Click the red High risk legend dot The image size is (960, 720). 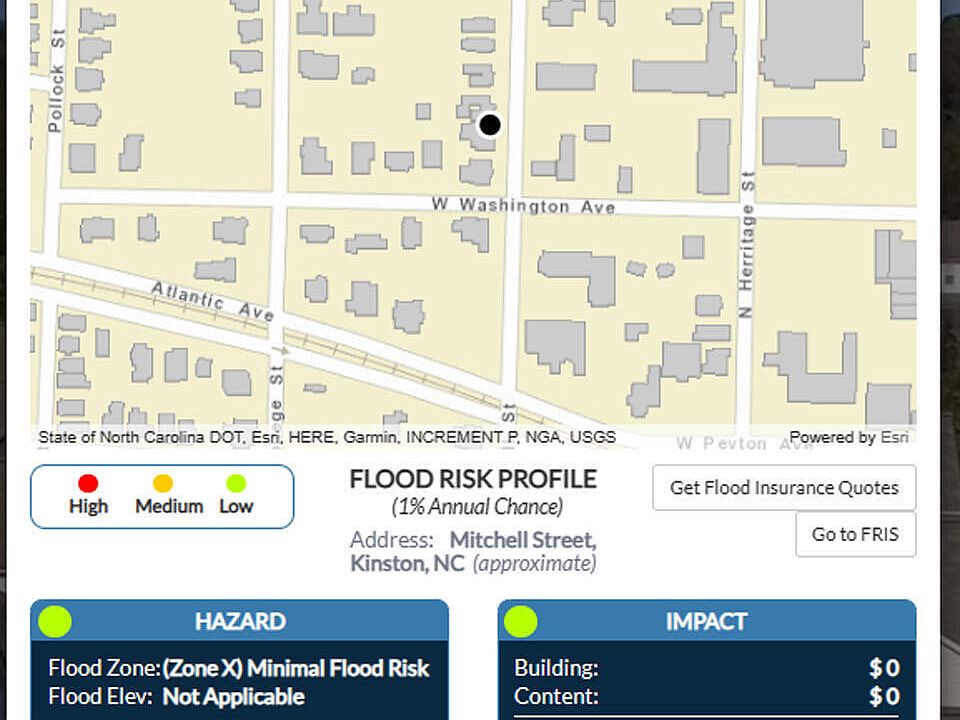(88, 484)
